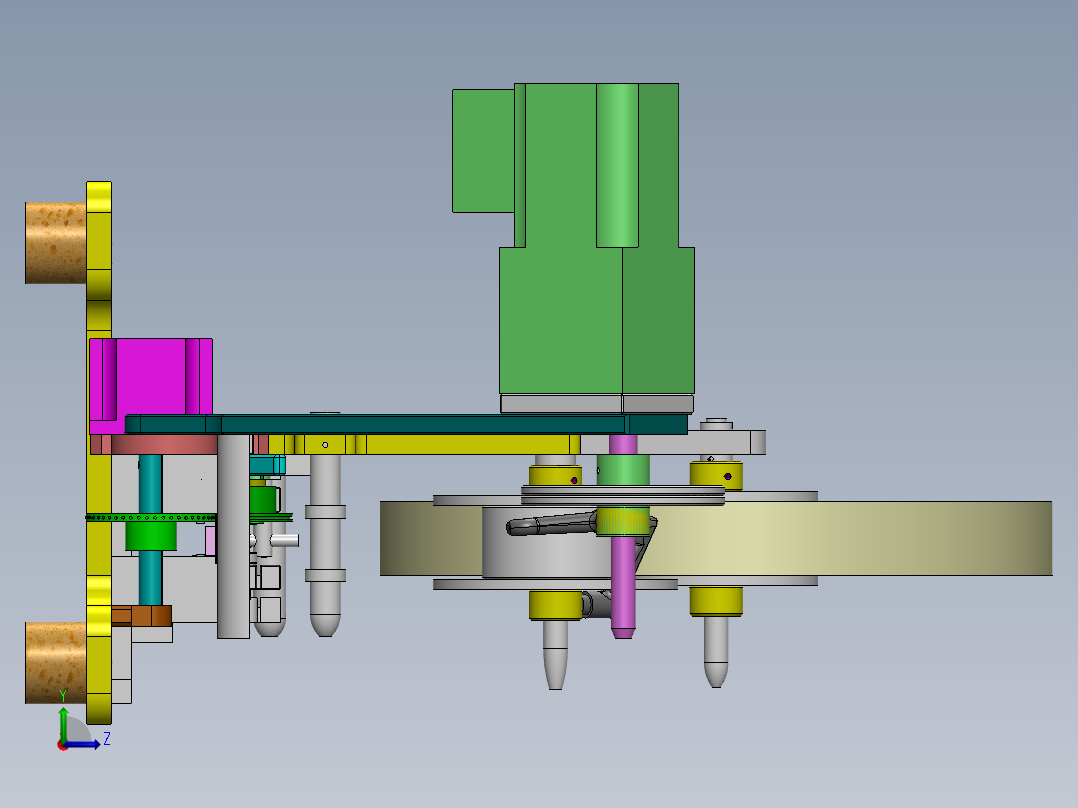This screenshot has width=1078, height=808.
Task: Select the green pulley on the teal shaft
Action: point(151,536)
